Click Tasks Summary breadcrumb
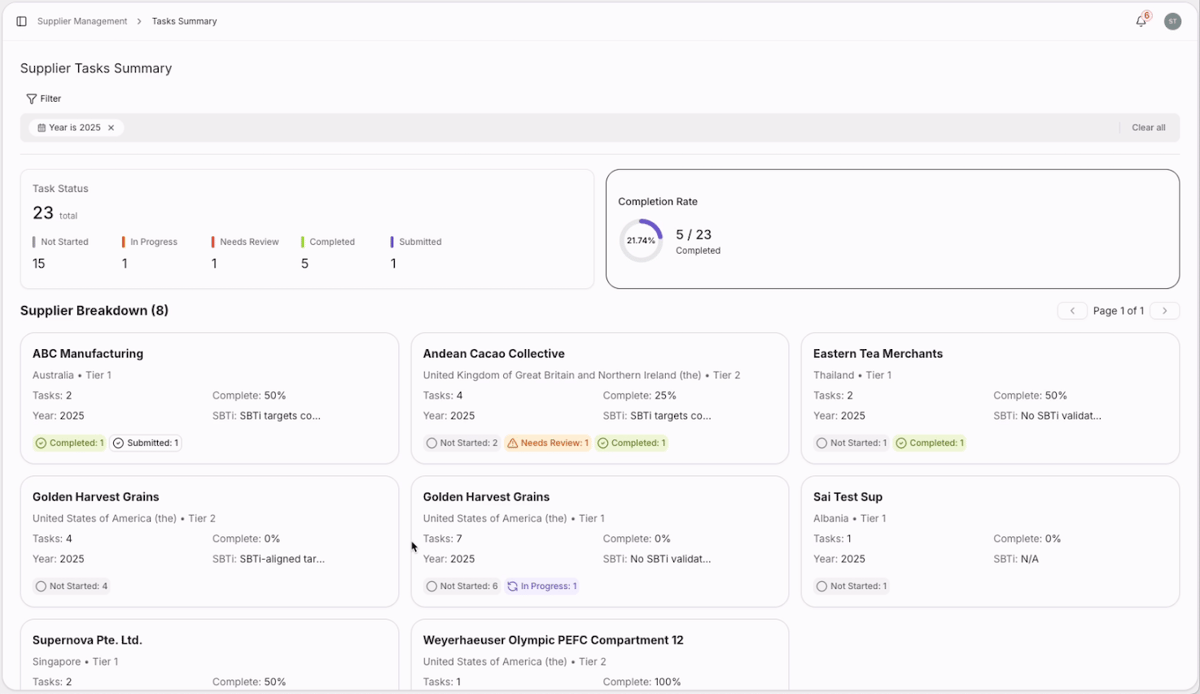Viewport: 1200px width, 694px height. pos(184,21)
